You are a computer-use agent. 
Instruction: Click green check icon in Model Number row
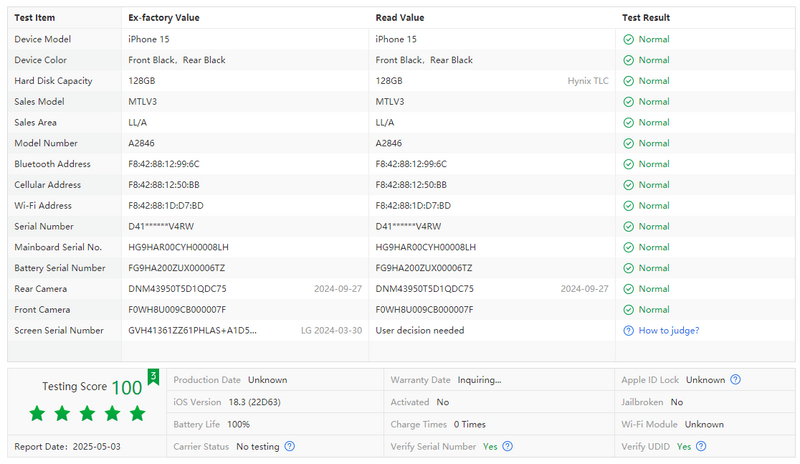629,143
